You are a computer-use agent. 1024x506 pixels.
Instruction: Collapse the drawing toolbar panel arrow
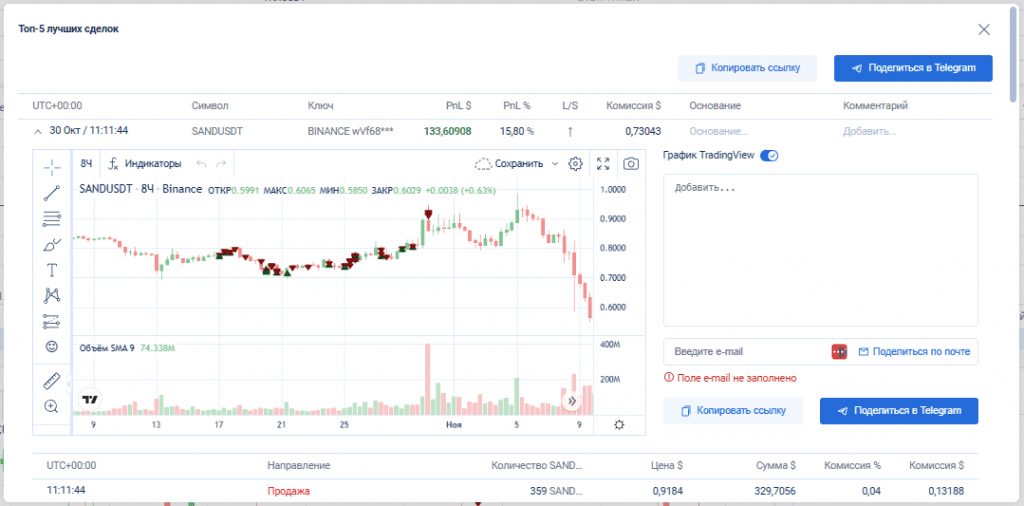(x=69, y=384)
